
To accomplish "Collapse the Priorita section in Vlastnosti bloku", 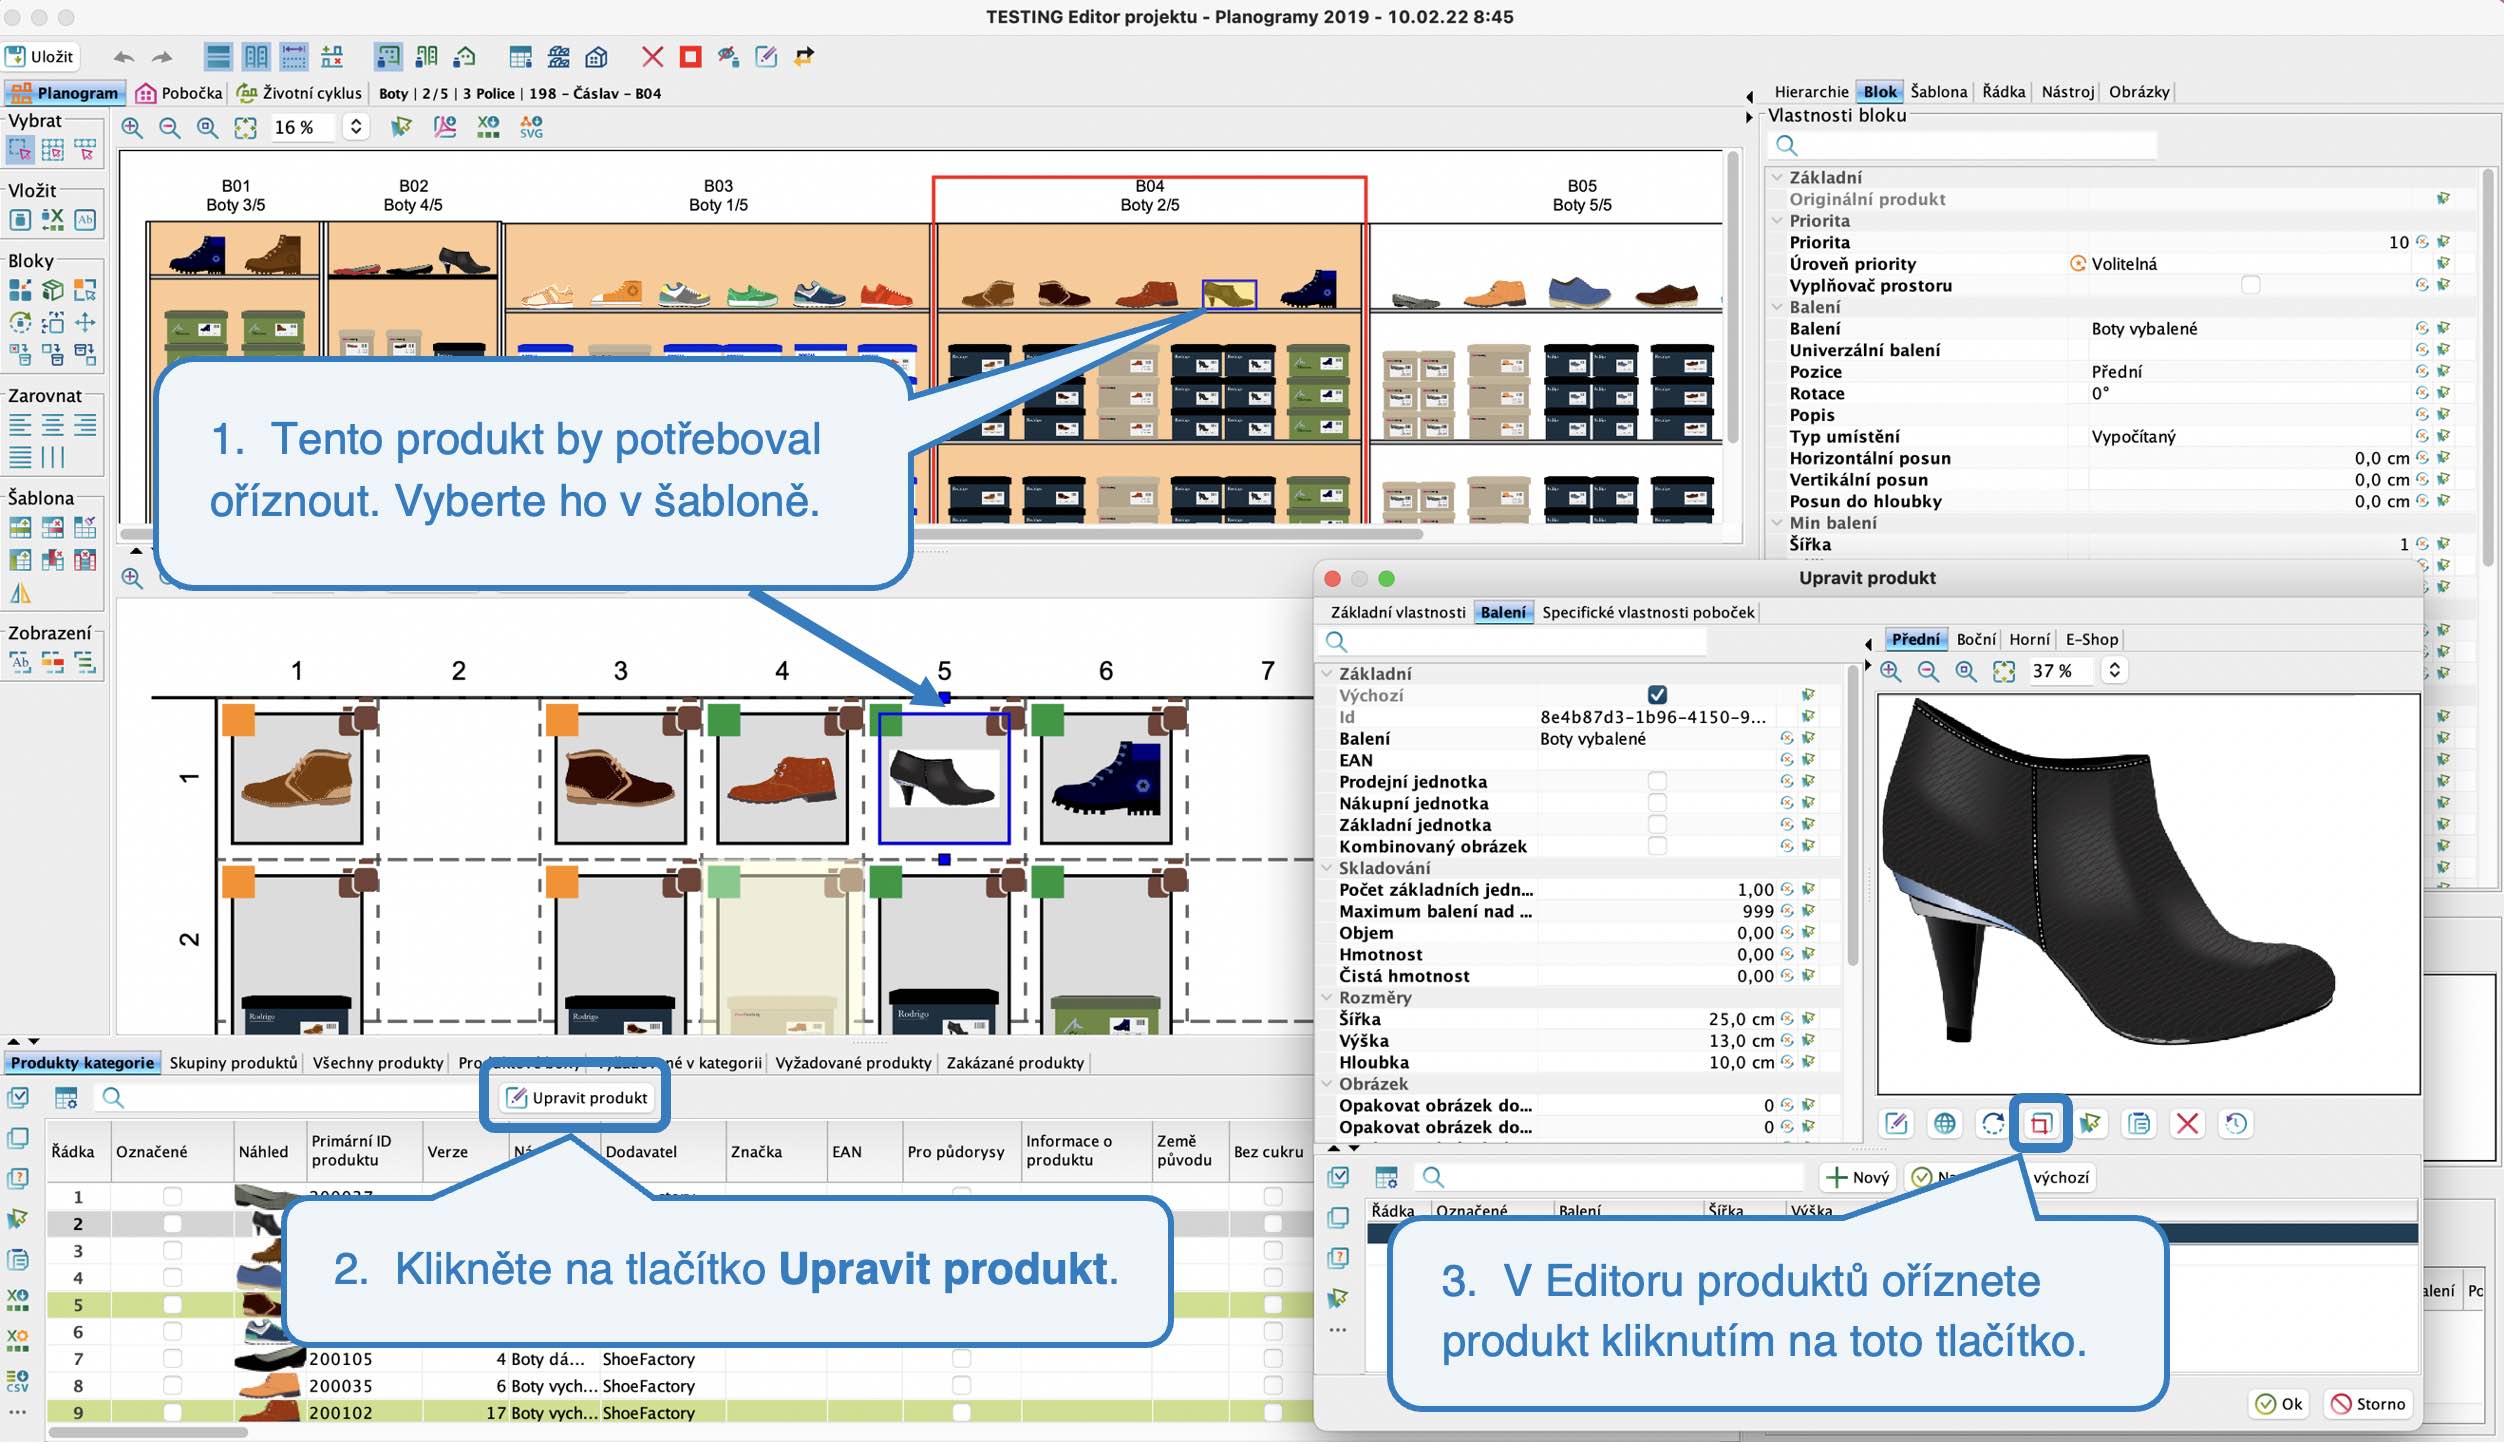I will coord(1777,221).
